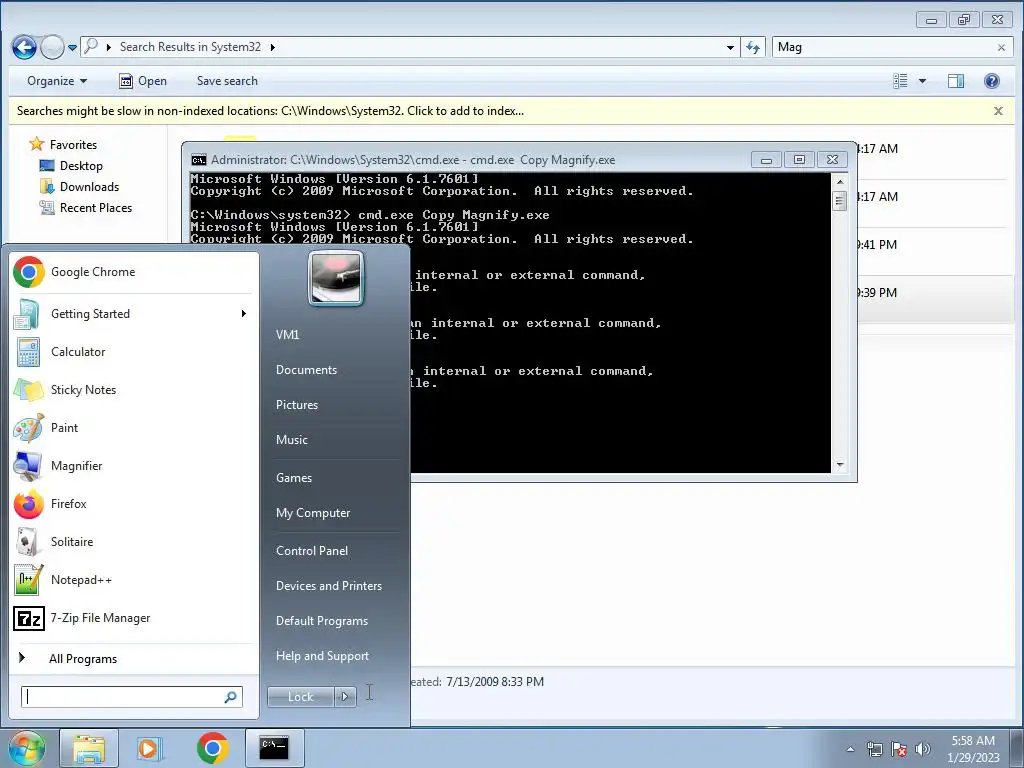The height and width of the screenshot is (768, 1024).
Task: Toggle the preview pane
Action: pos(955,81)
